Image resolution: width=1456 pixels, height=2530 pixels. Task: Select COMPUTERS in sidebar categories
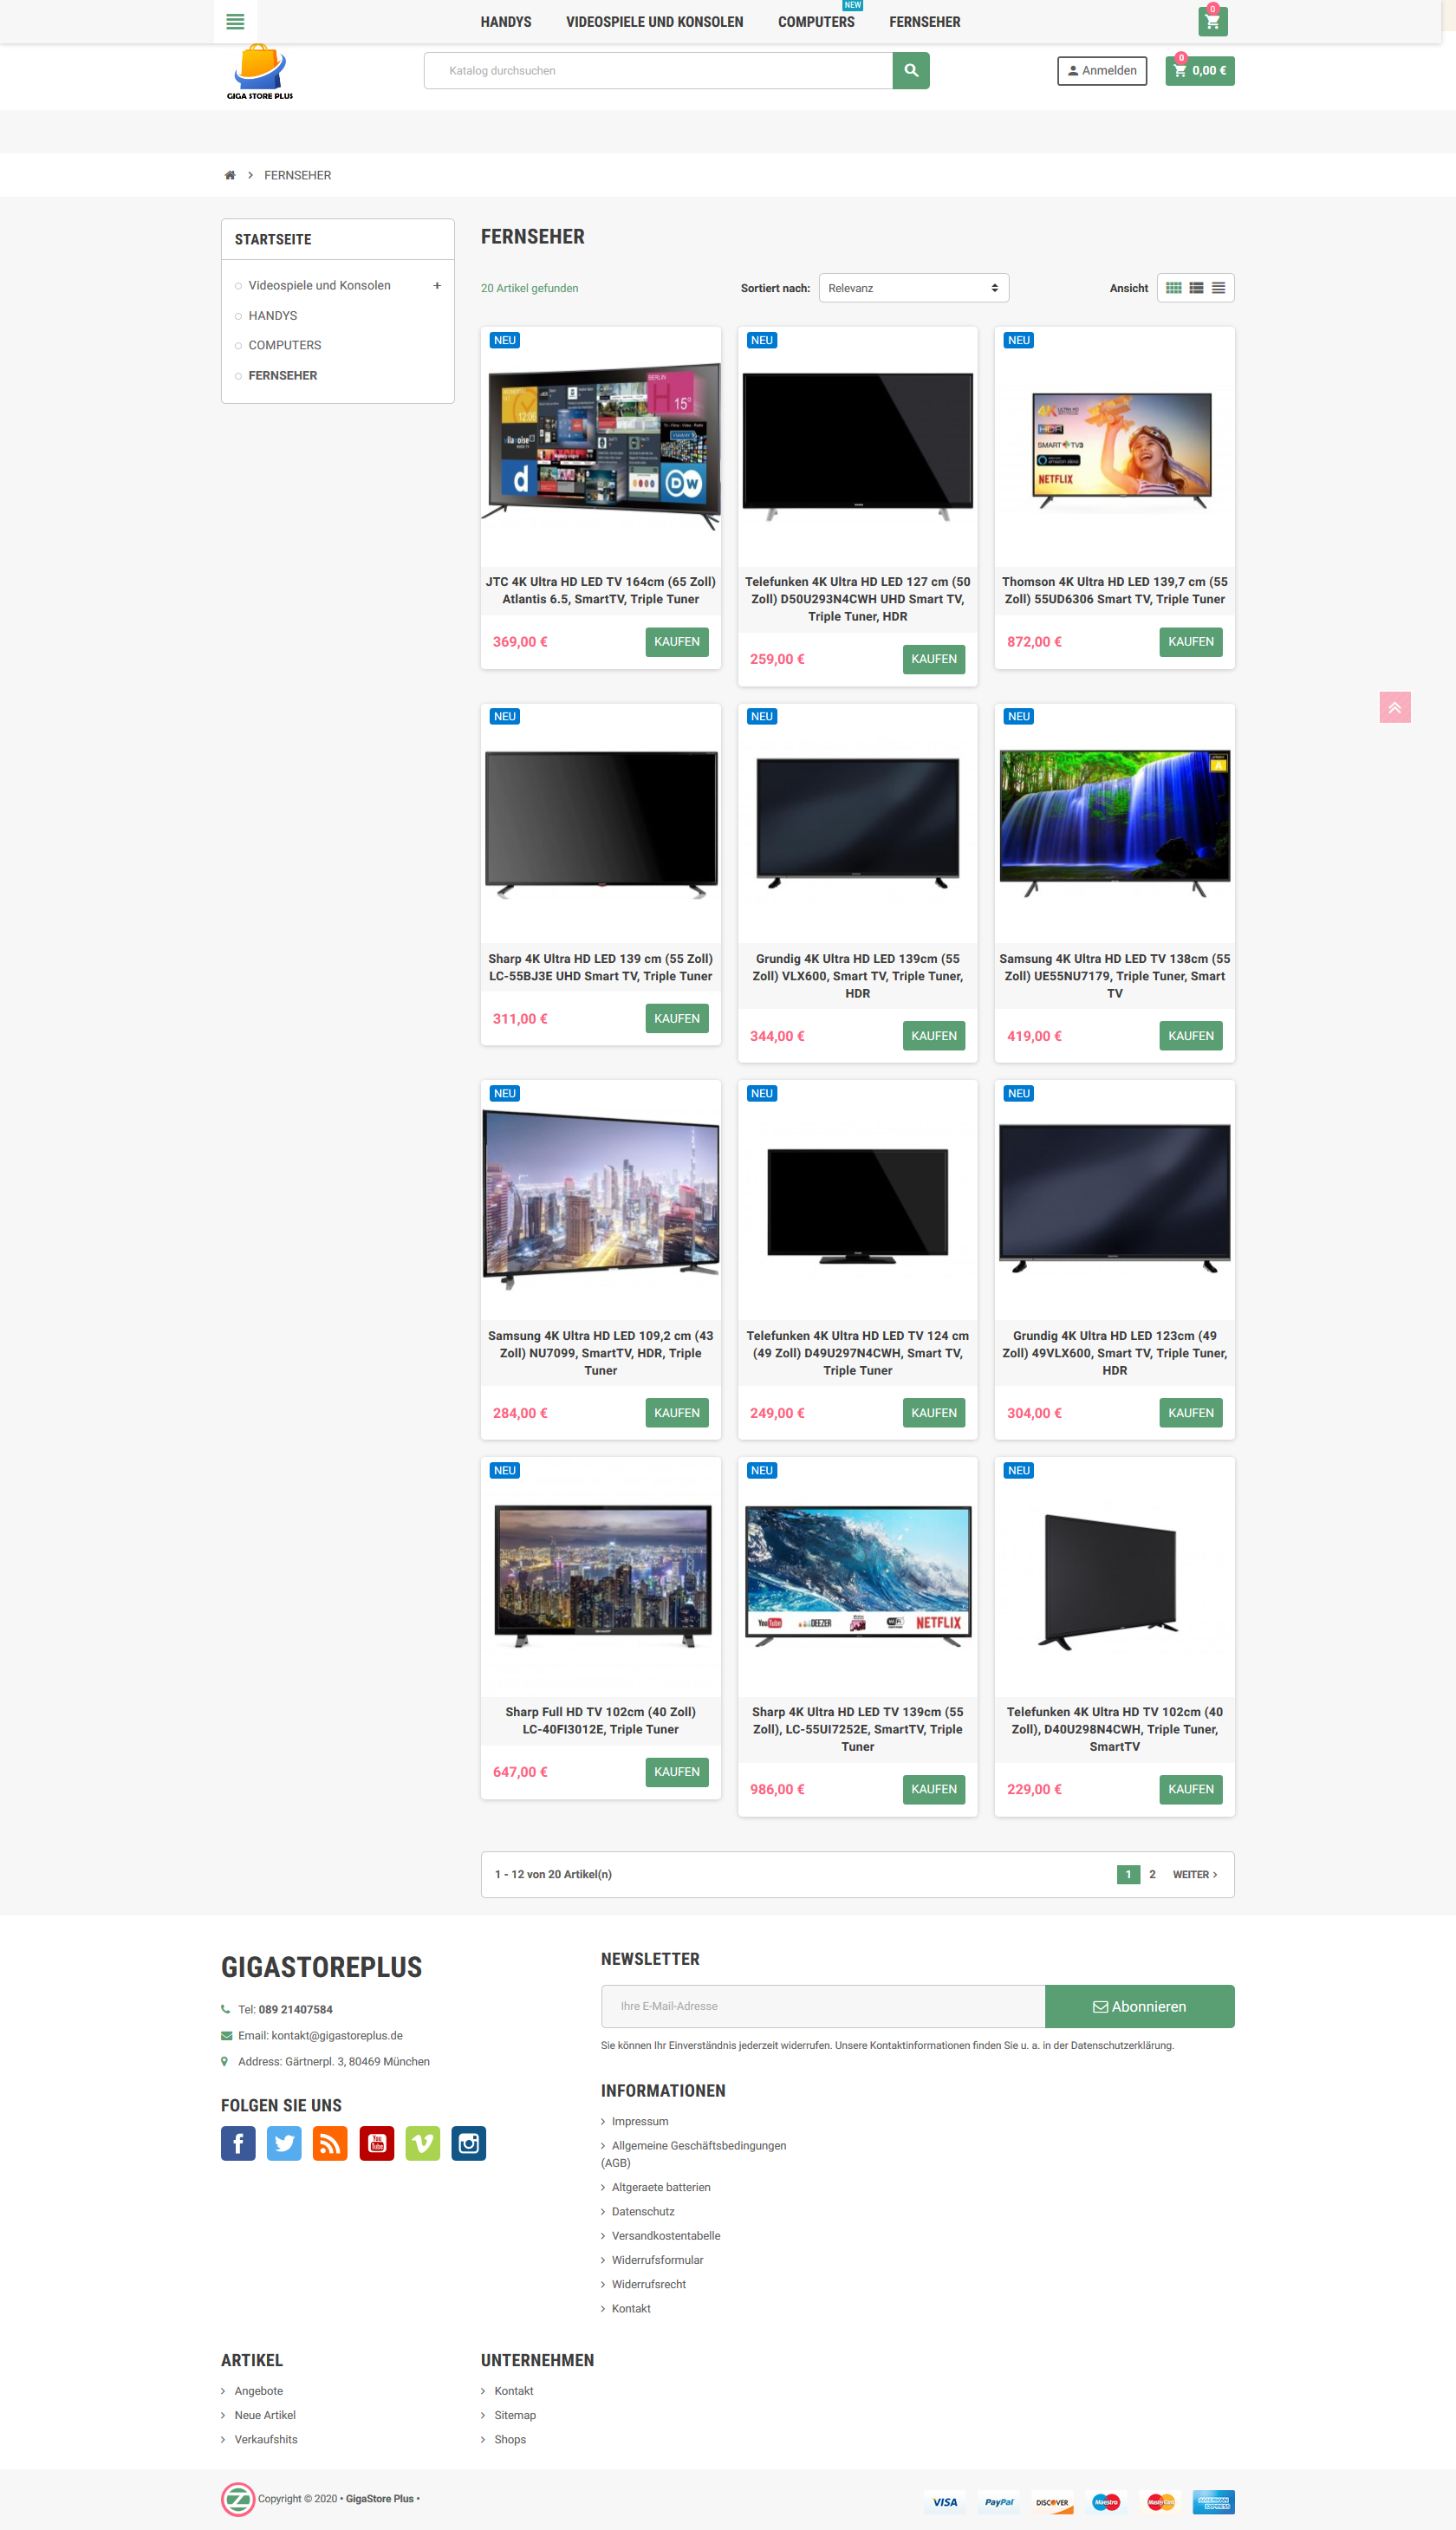pyautogui.click(x=285, y=345)
